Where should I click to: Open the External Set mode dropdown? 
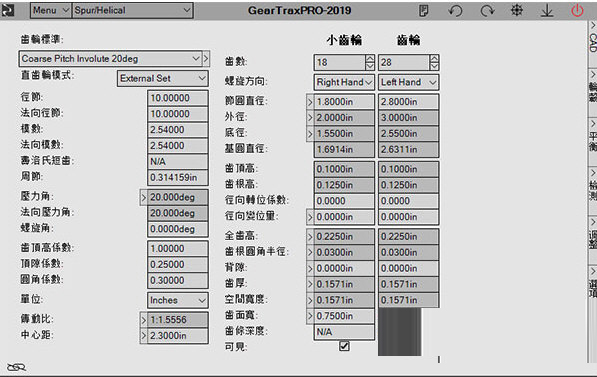tap(163, 78)
